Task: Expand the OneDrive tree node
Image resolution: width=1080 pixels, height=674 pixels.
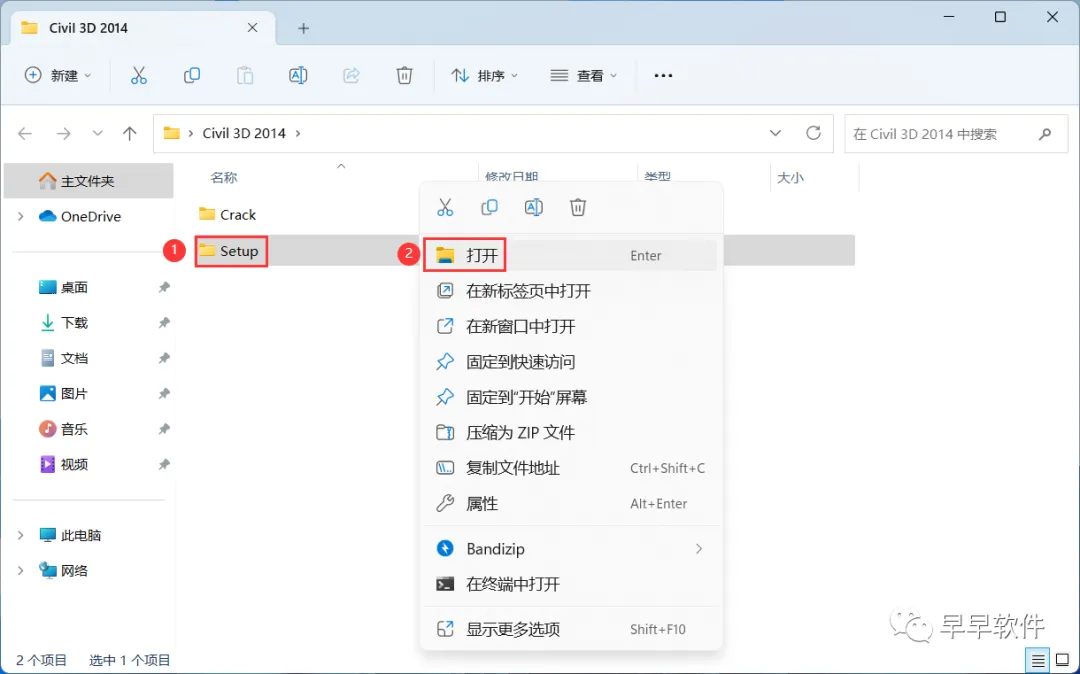Action: pyautogui.click(x=21, y=216)
